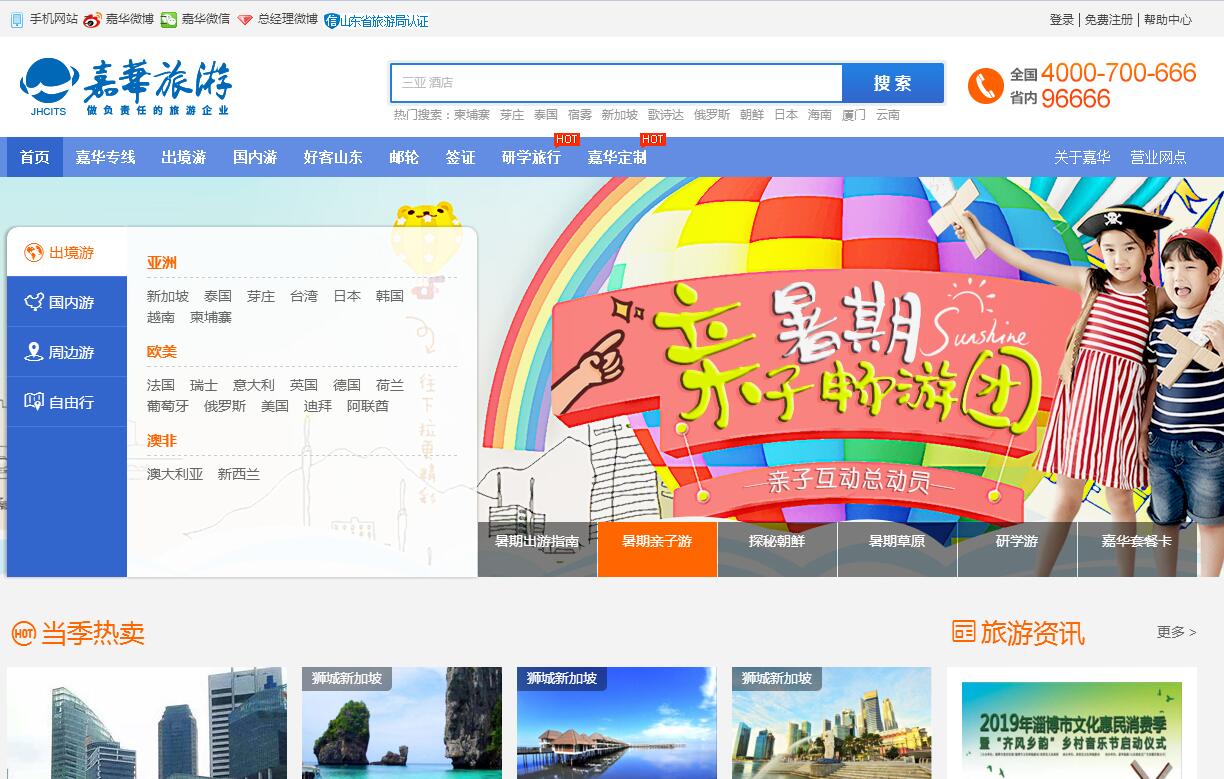Click the 嘉華旅游 JHCITS logo
This screenshot has height=779, width=1224.
click(x=125, y=88)
